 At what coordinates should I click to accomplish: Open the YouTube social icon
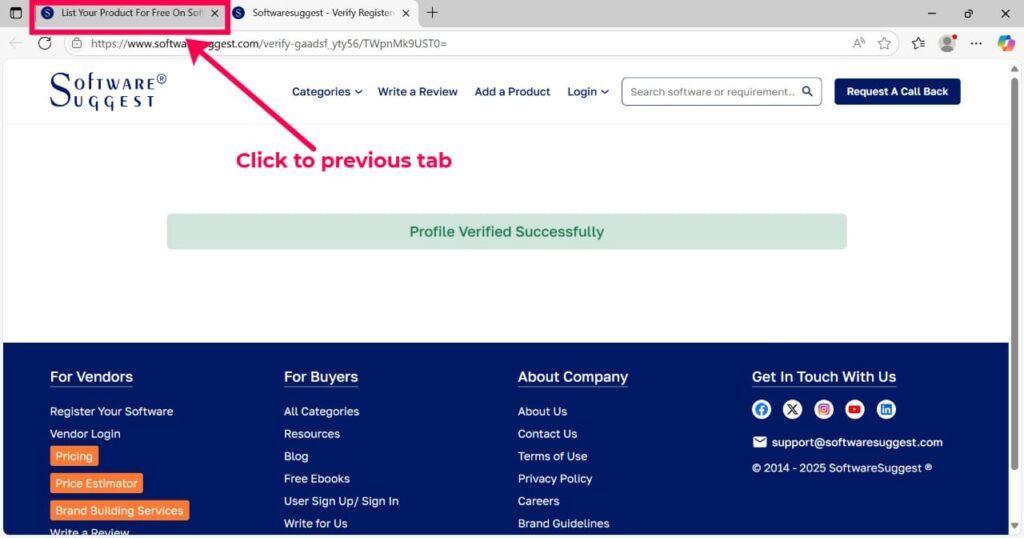click(854, 409)
